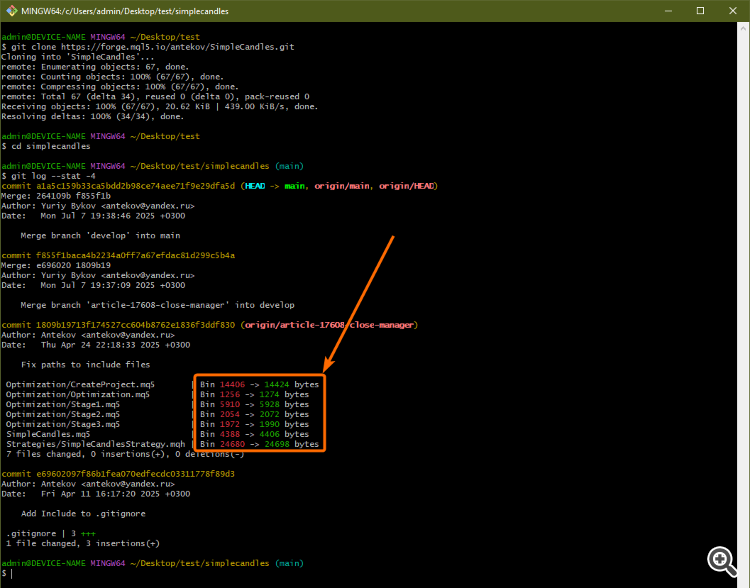Click the 'origin/HEAD' reference label
Image resolution: width=750 pixels, height=588 pixels.
point(407,186)
